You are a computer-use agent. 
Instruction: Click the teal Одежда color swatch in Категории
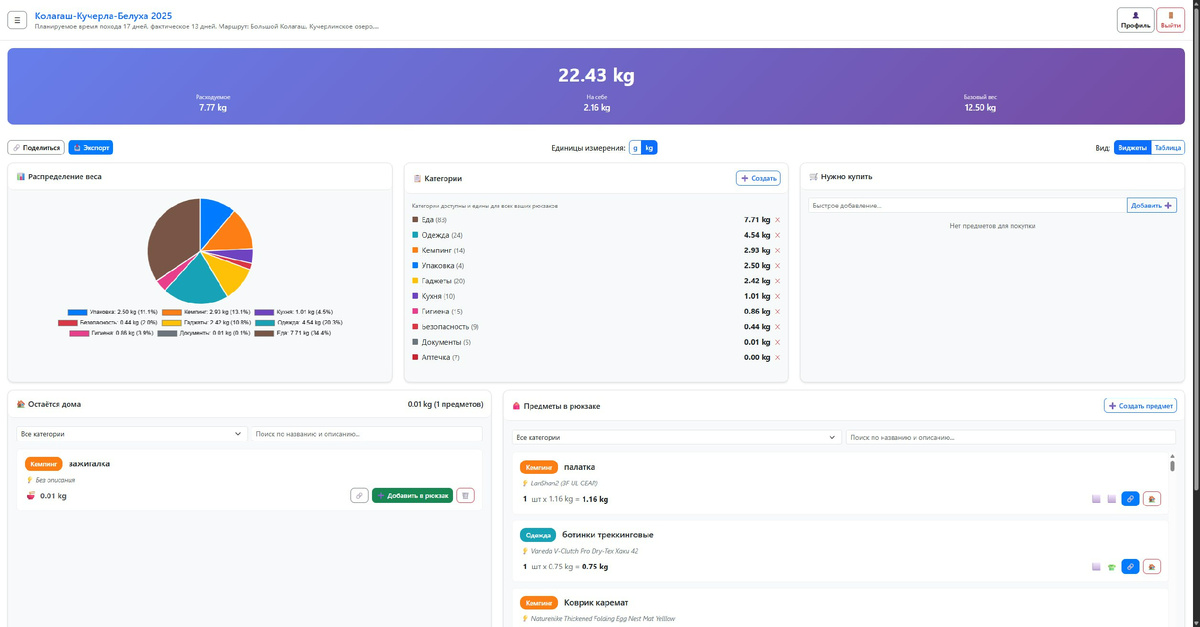(x=416, y=235)
